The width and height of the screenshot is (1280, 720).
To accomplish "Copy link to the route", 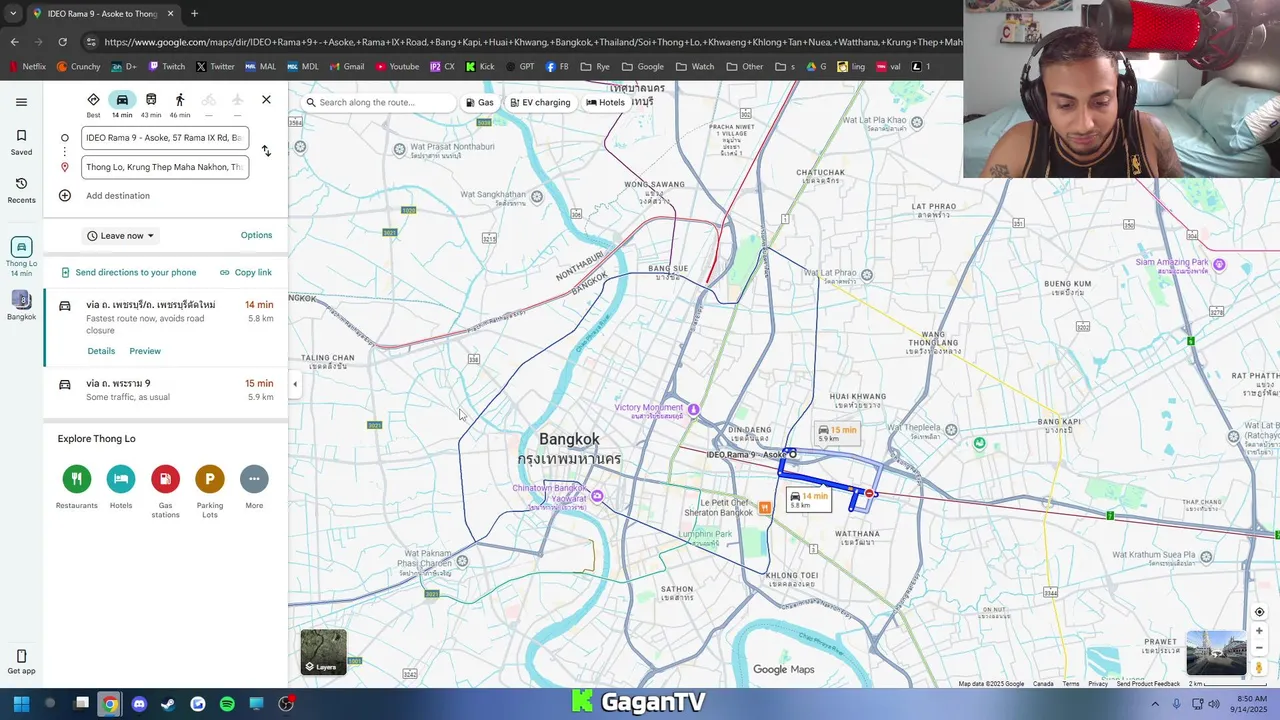I will tap(246, 272).
